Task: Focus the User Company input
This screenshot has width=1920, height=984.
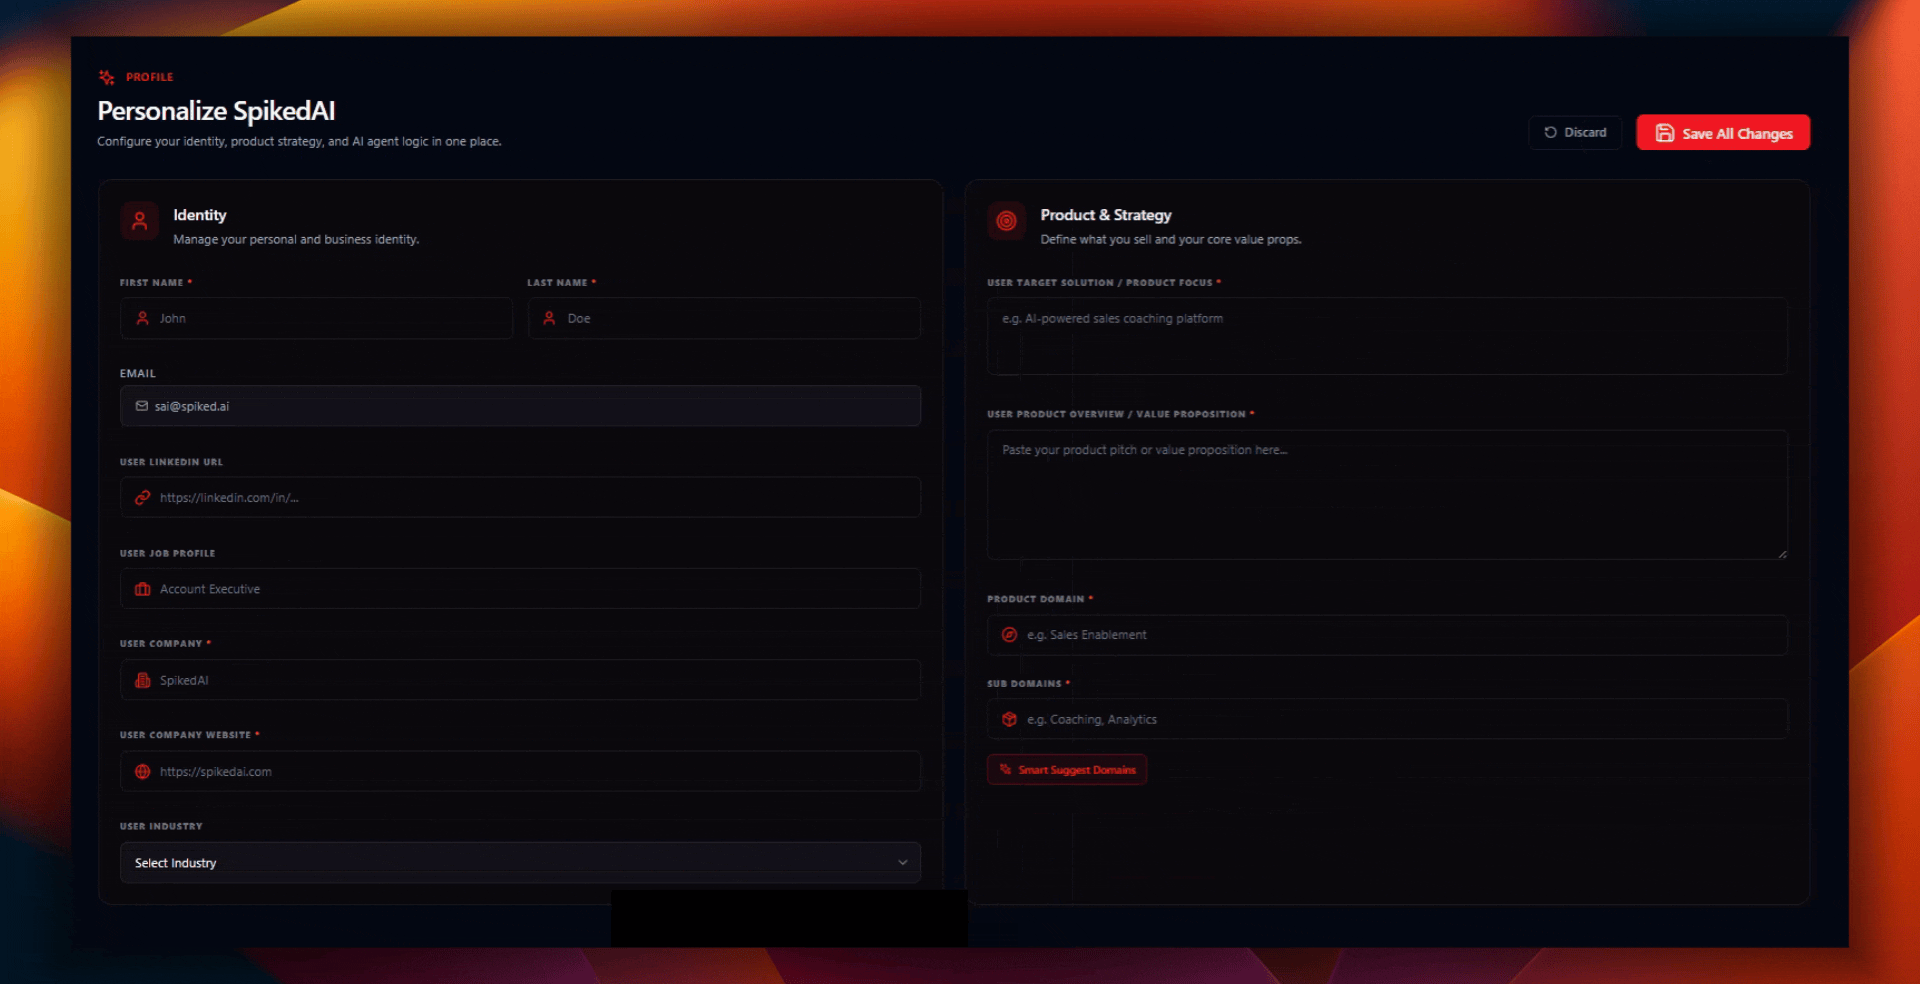Action: point(520,680)
